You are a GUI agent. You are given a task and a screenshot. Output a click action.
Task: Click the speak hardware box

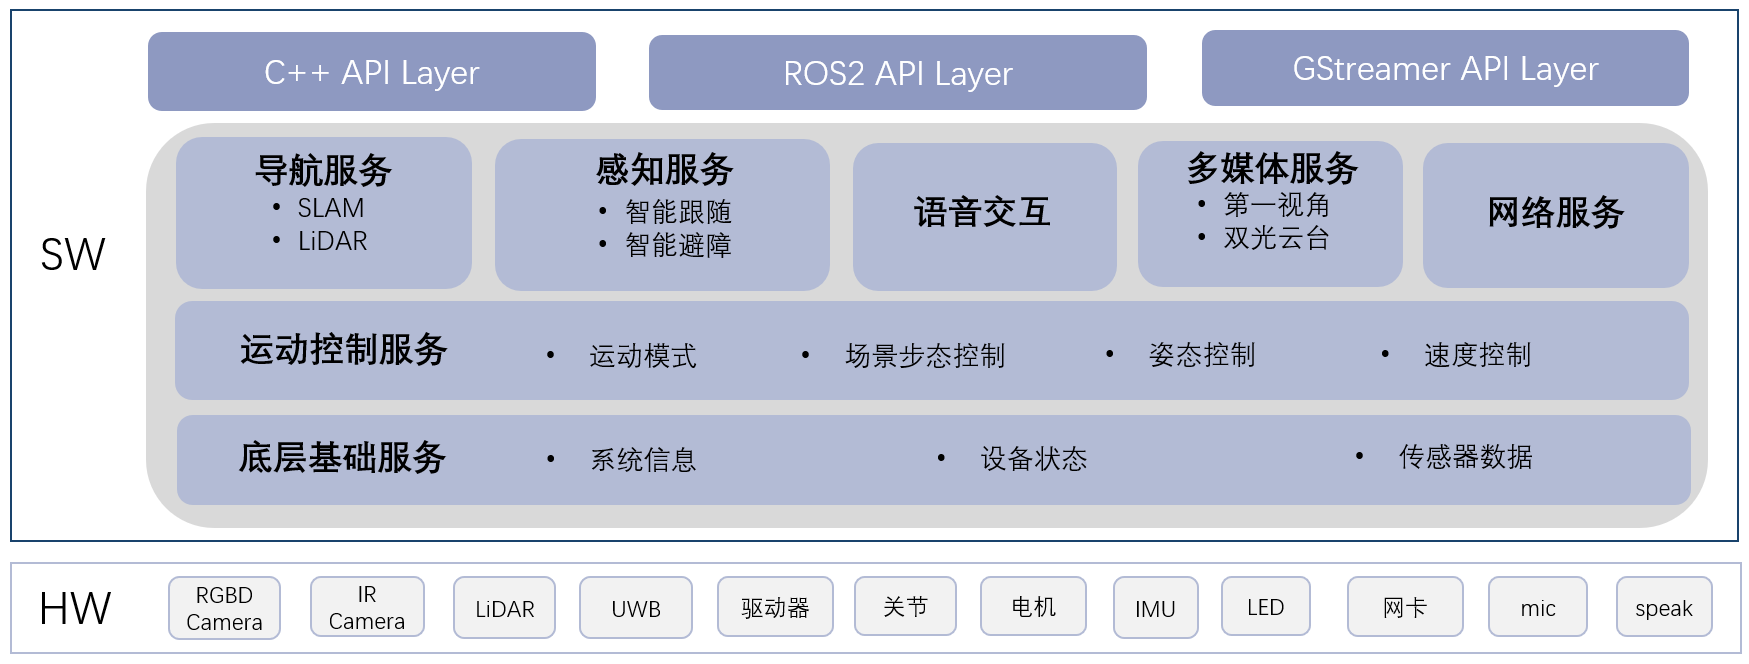point(1664,607)
